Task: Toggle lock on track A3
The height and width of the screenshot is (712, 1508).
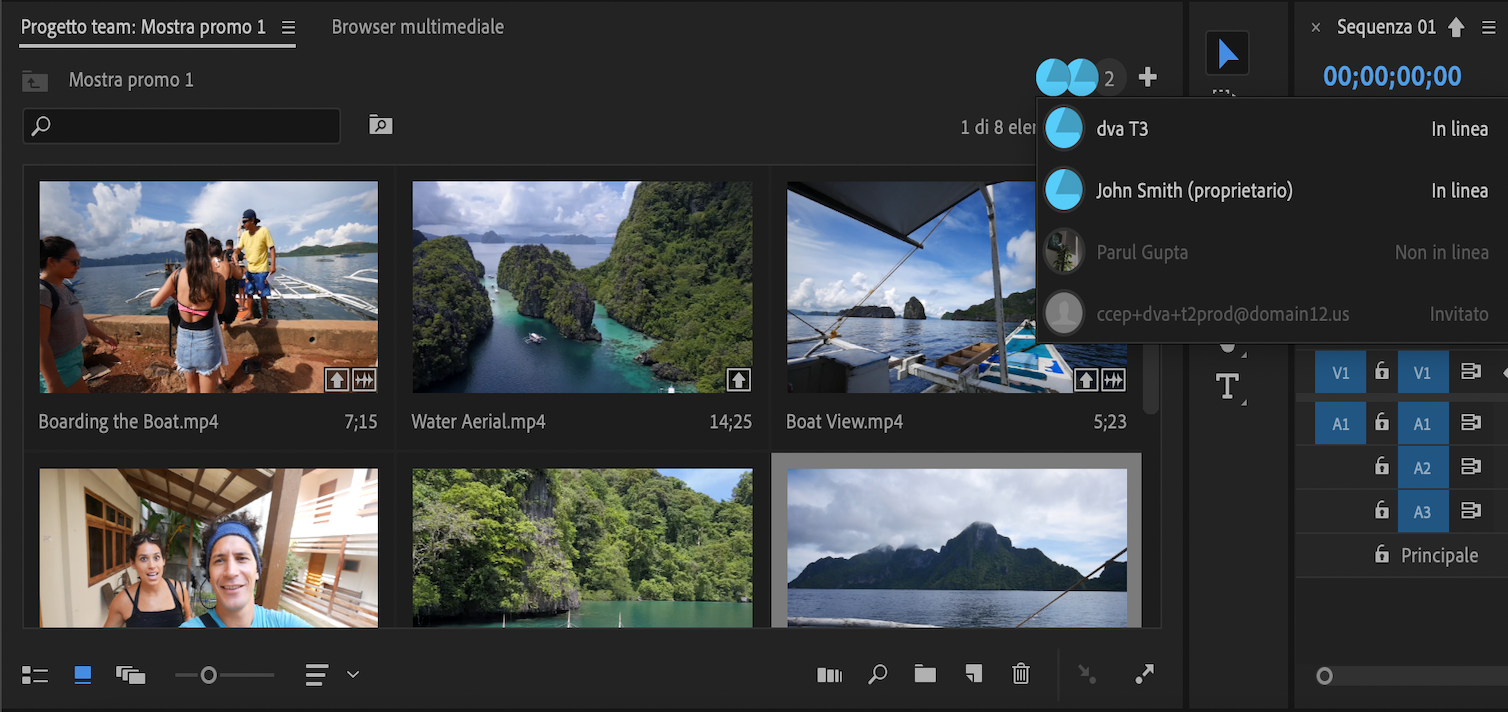Action: pyautogui.click(x=1382, y=510)
